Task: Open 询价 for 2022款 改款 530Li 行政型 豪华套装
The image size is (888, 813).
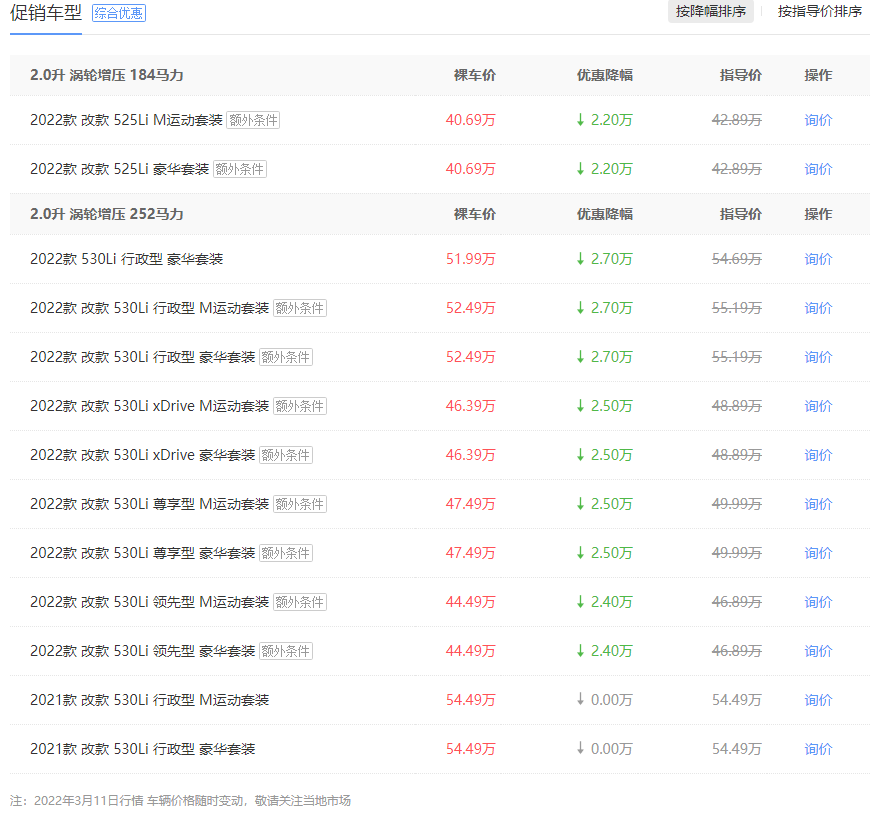Action: (818, 357)
